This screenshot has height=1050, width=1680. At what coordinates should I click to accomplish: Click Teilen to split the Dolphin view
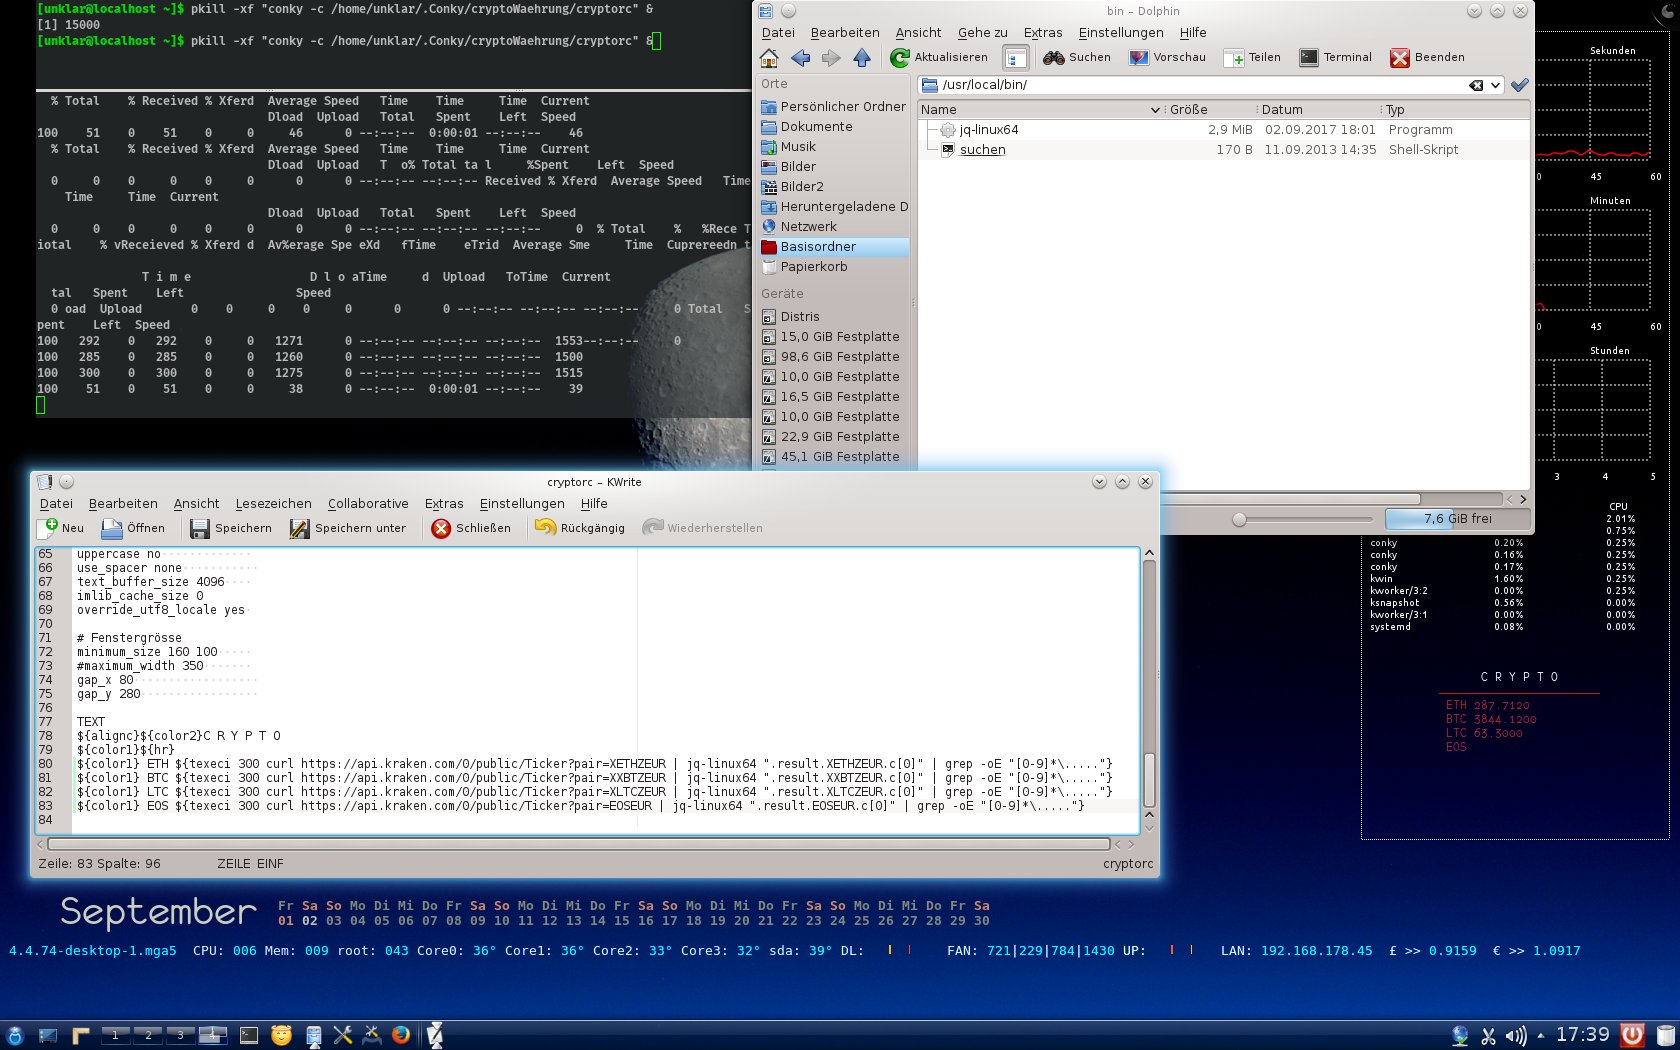[1252, 58]
